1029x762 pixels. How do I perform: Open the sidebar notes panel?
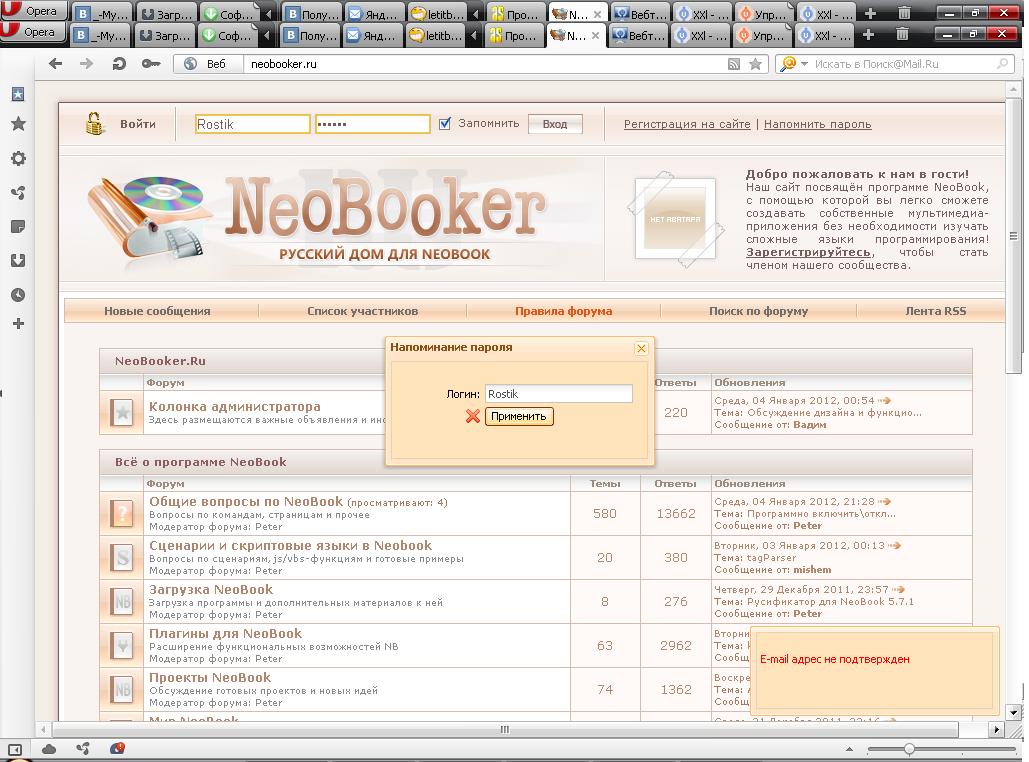18,226
